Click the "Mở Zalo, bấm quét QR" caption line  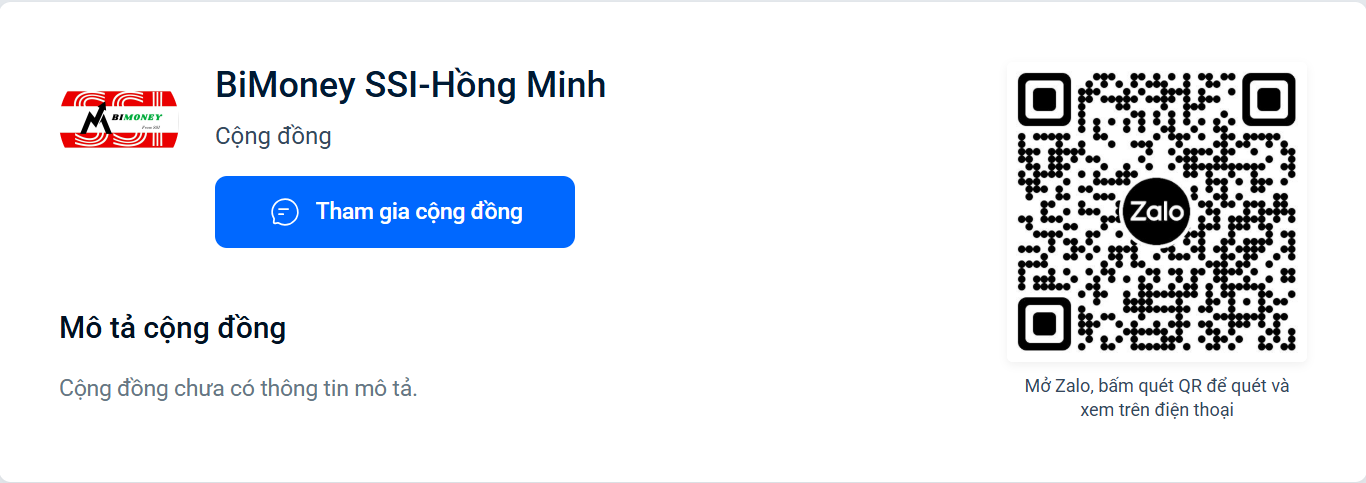1156,386
